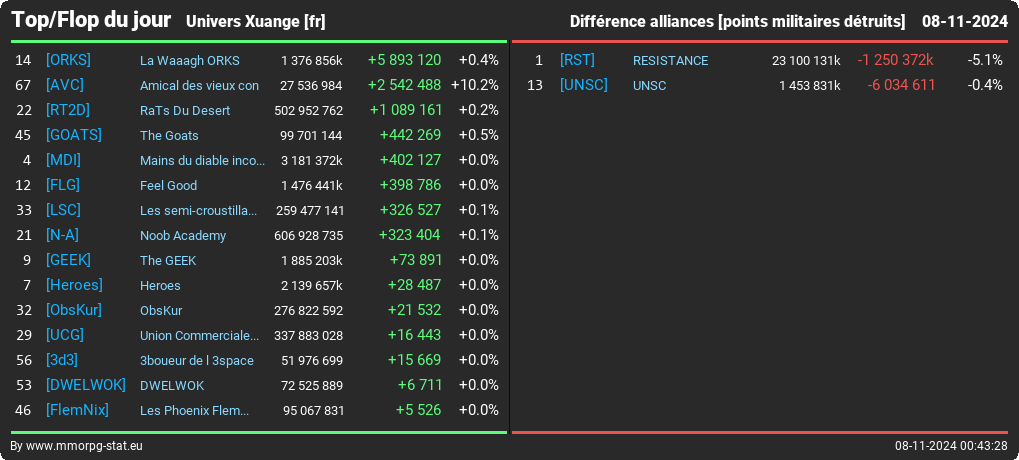Select the [RT2D] alliance tag

coord(68,110)
